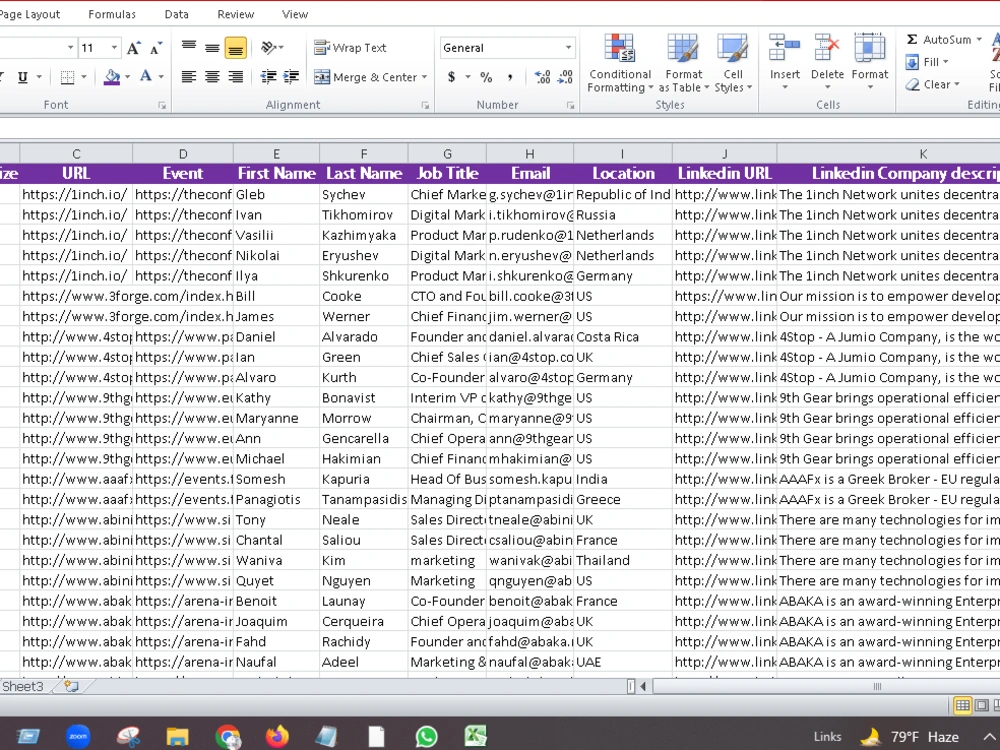This screenshot has height=750, width=1000.
Task: Switch to Normal view in status bar
Action: (962, 705)
